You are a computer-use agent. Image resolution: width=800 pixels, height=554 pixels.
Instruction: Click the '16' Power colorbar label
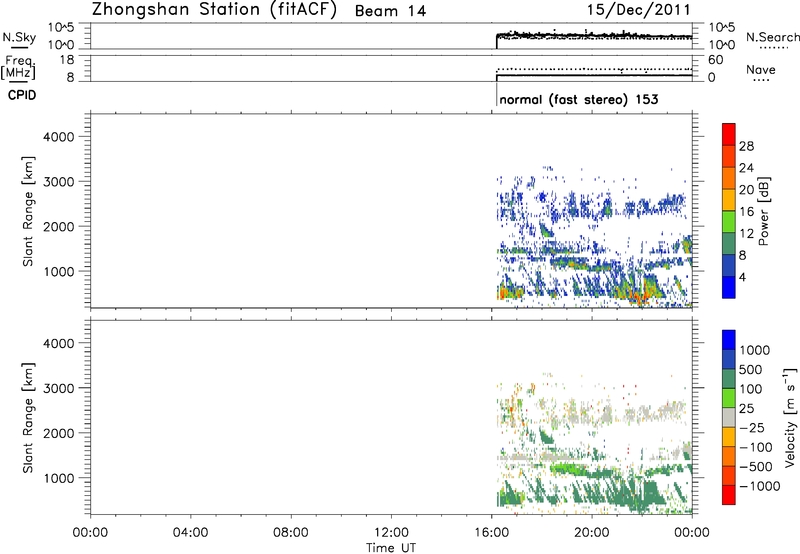click(x=746, y=212)
